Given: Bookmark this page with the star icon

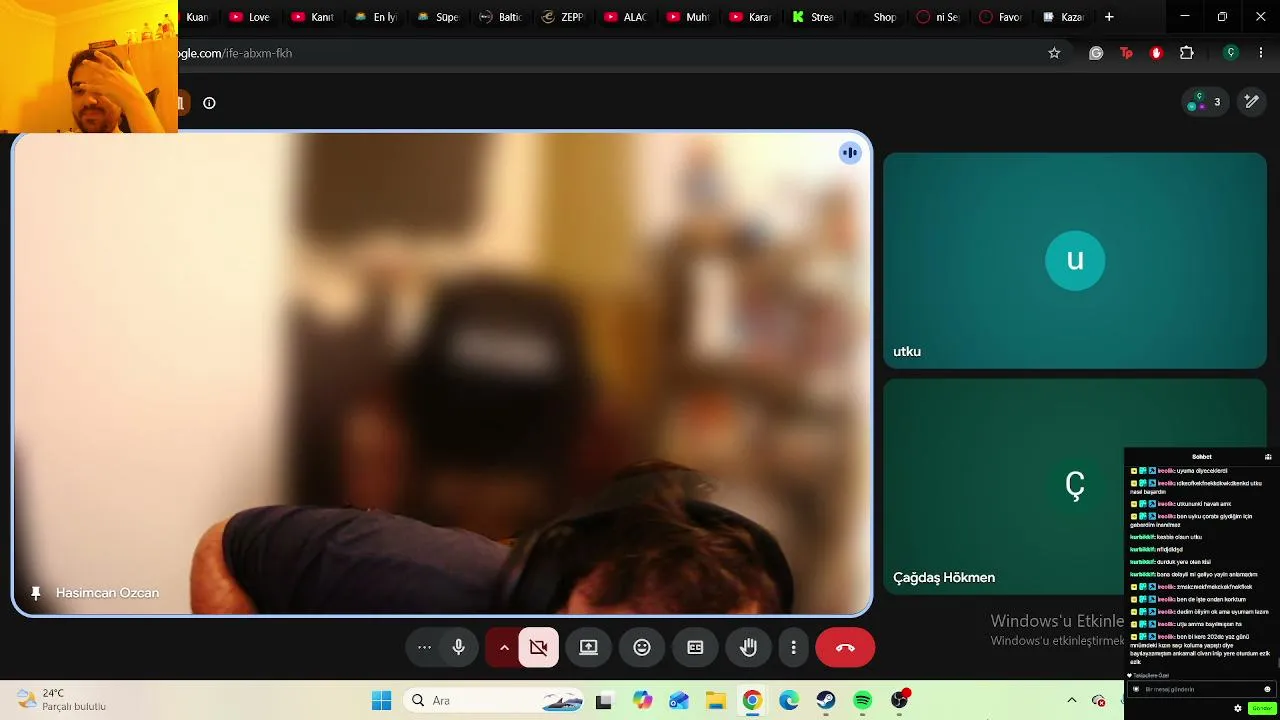Looking at the screenshot, I should pos(1054,53).
